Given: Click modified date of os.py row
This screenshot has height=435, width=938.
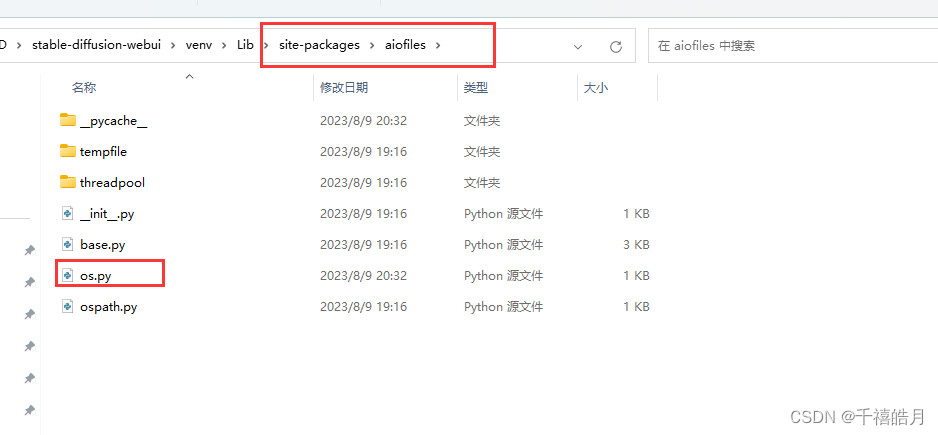Looking at the screenshot, I should tap(363, 276).
